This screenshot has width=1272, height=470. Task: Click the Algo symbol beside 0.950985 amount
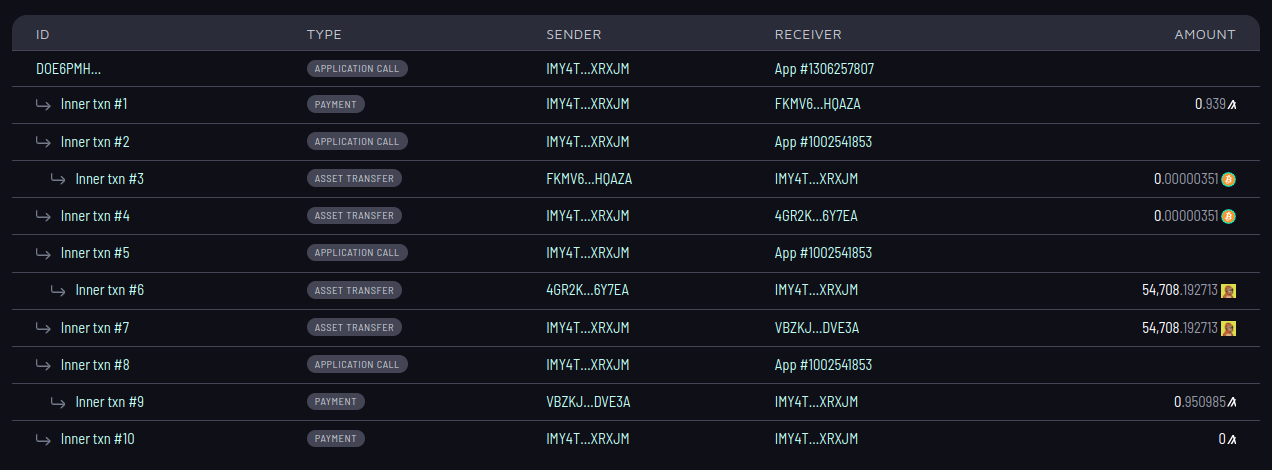[x=1232, y=402]
